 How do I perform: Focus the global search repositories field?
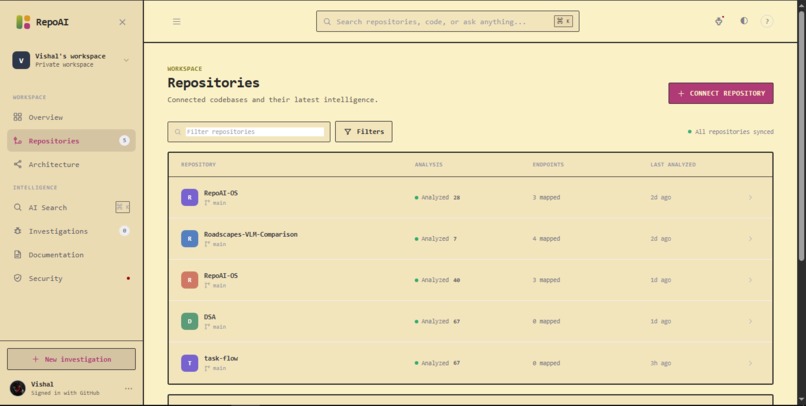click(x=448, y=22)
